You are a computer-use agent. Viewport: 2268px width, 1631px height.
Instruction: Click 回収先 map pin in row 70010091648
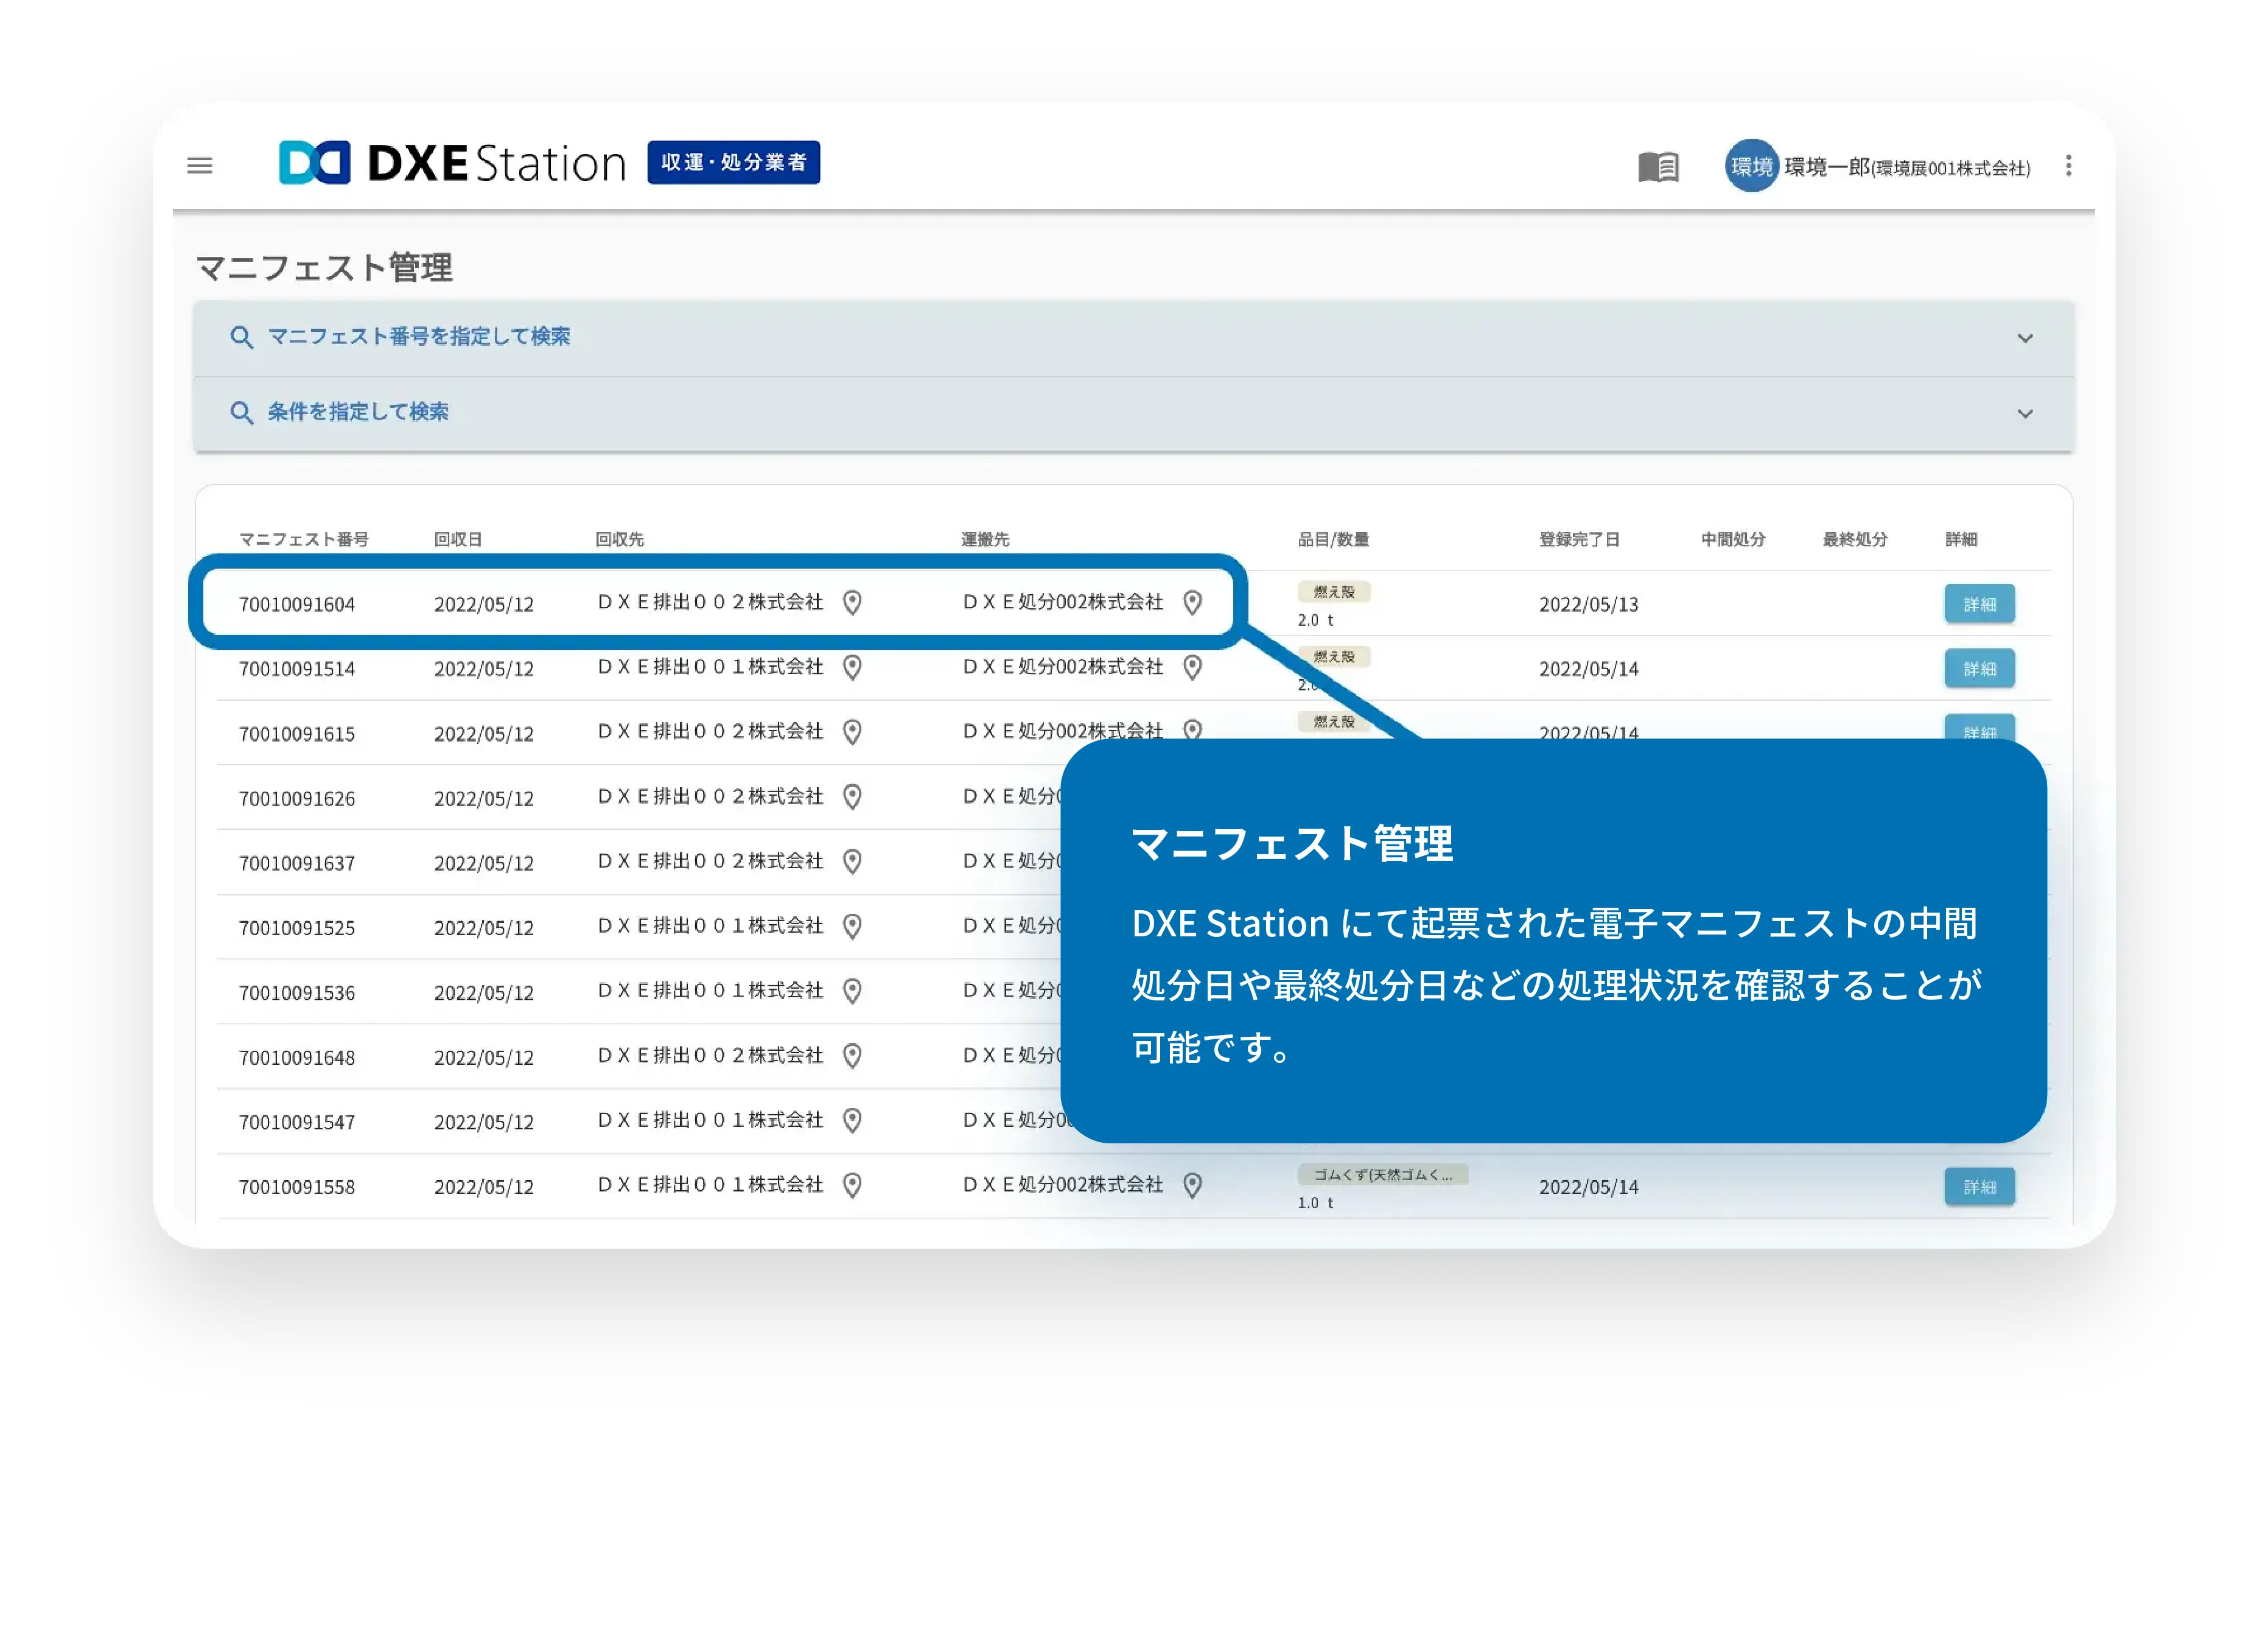(x=852, y=1055)
